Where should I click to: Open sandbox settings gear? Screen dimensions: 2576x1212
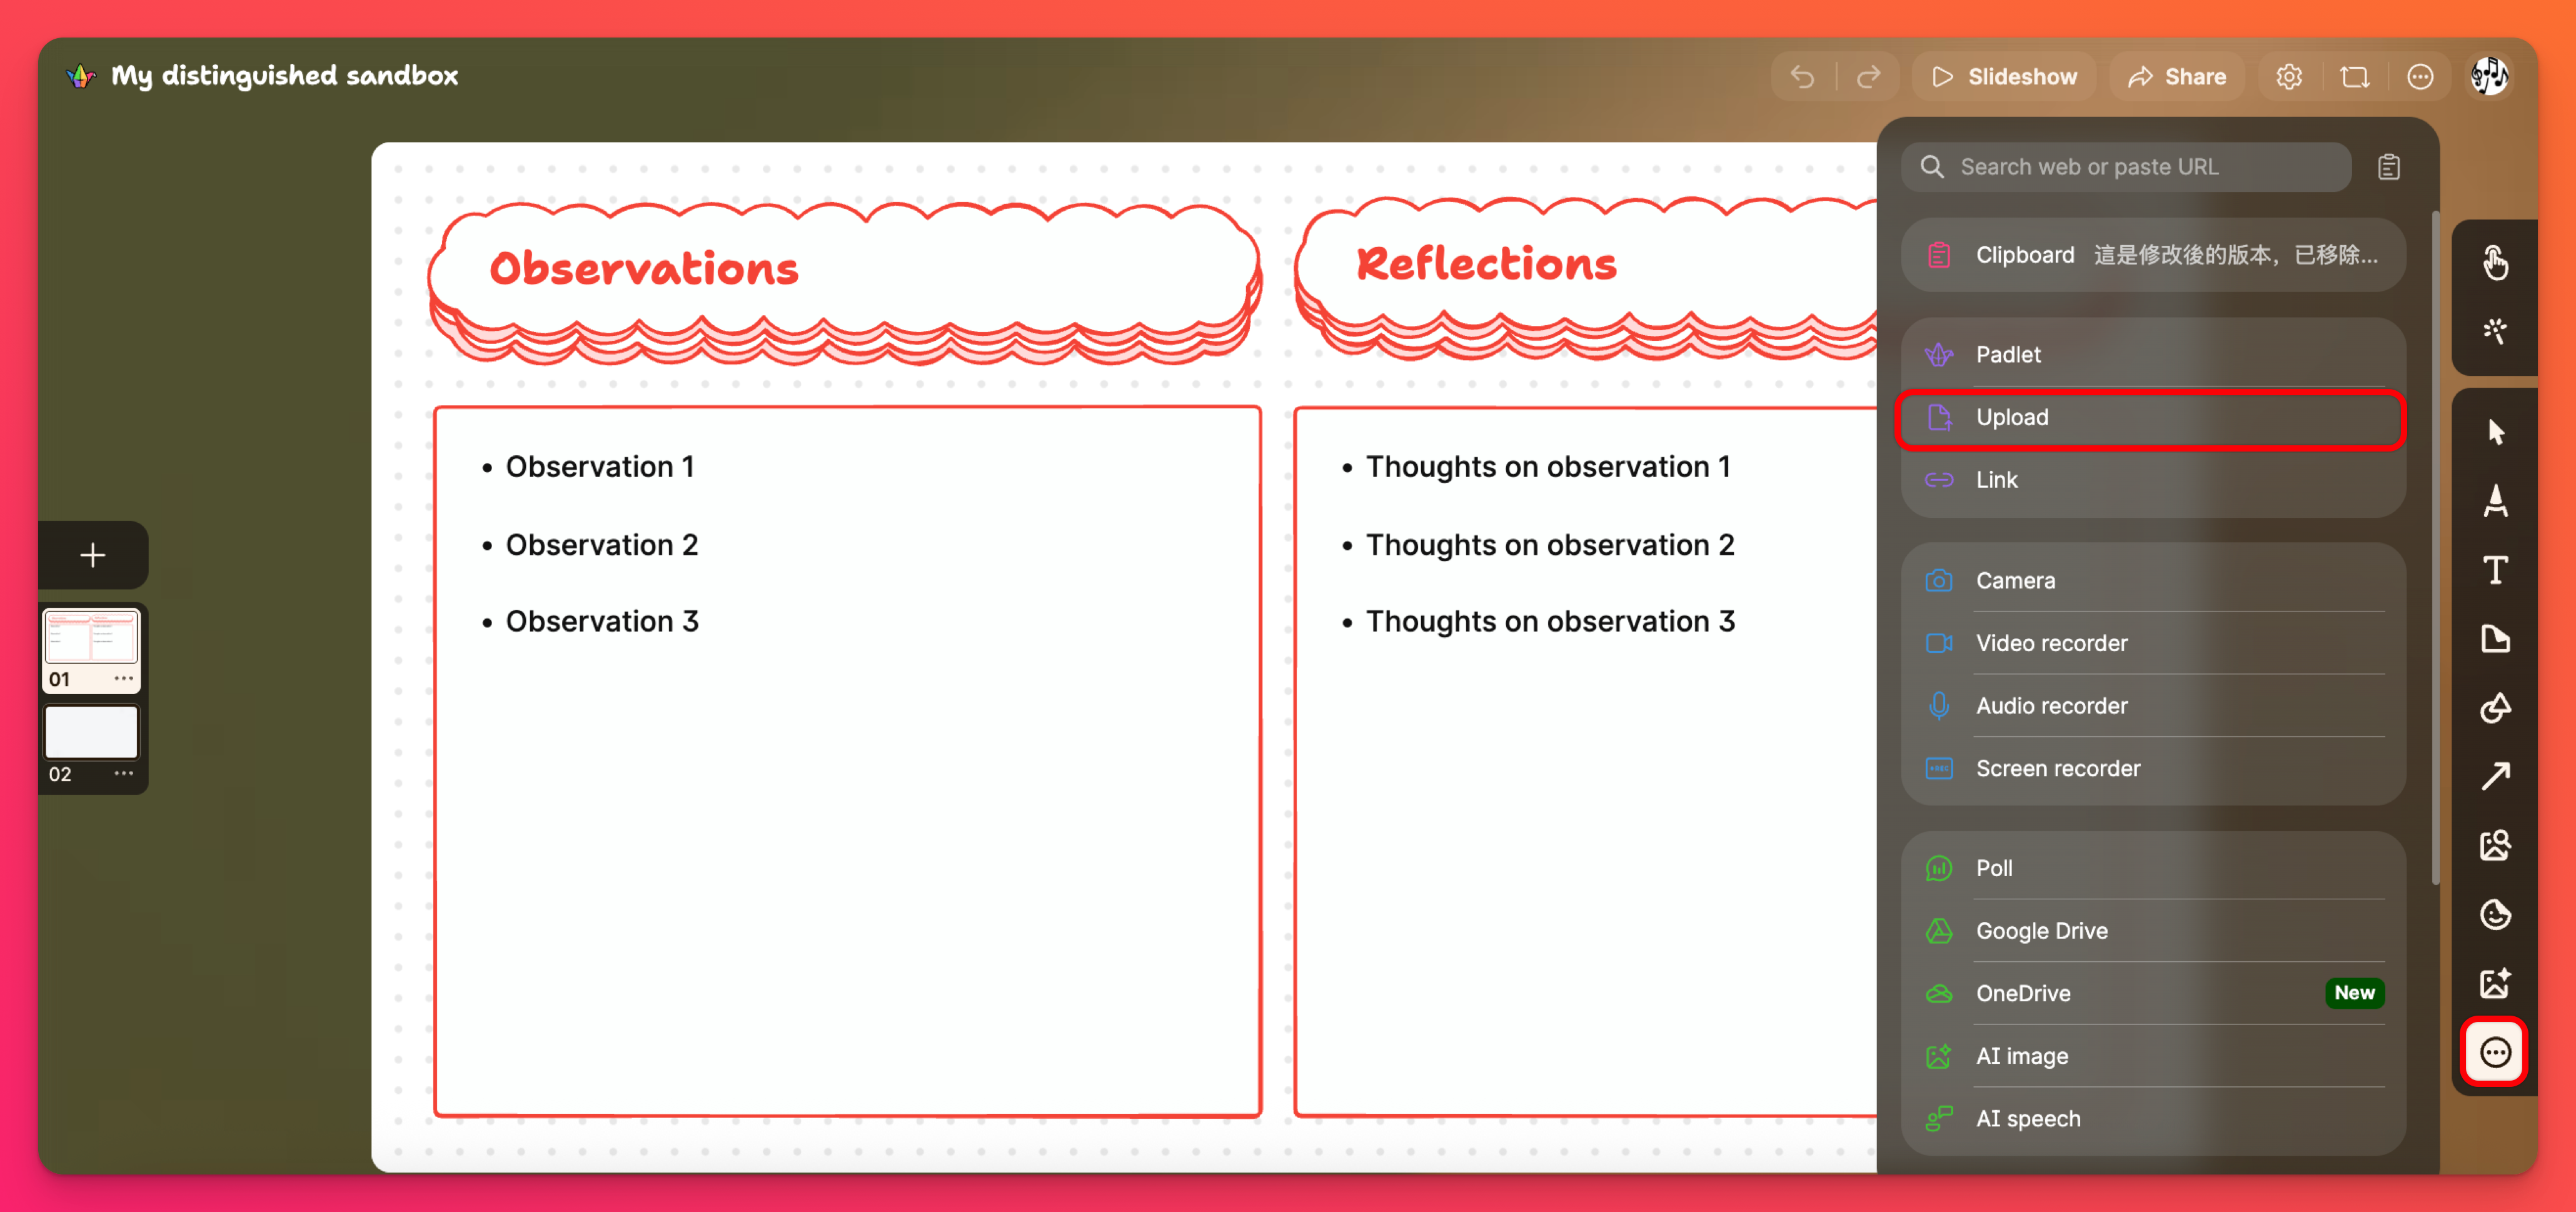[2288, 77]
